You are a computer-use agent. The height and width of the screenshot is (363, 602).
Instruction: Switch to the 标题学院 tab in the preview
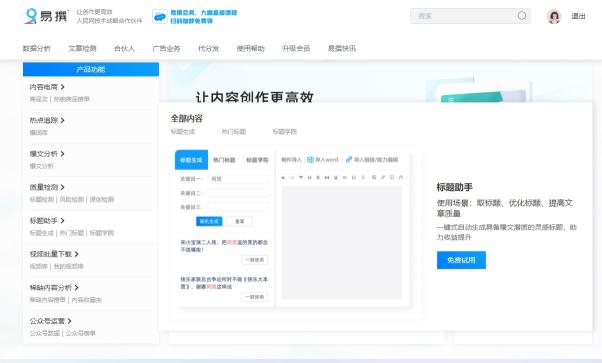click(x=257, y=160)
